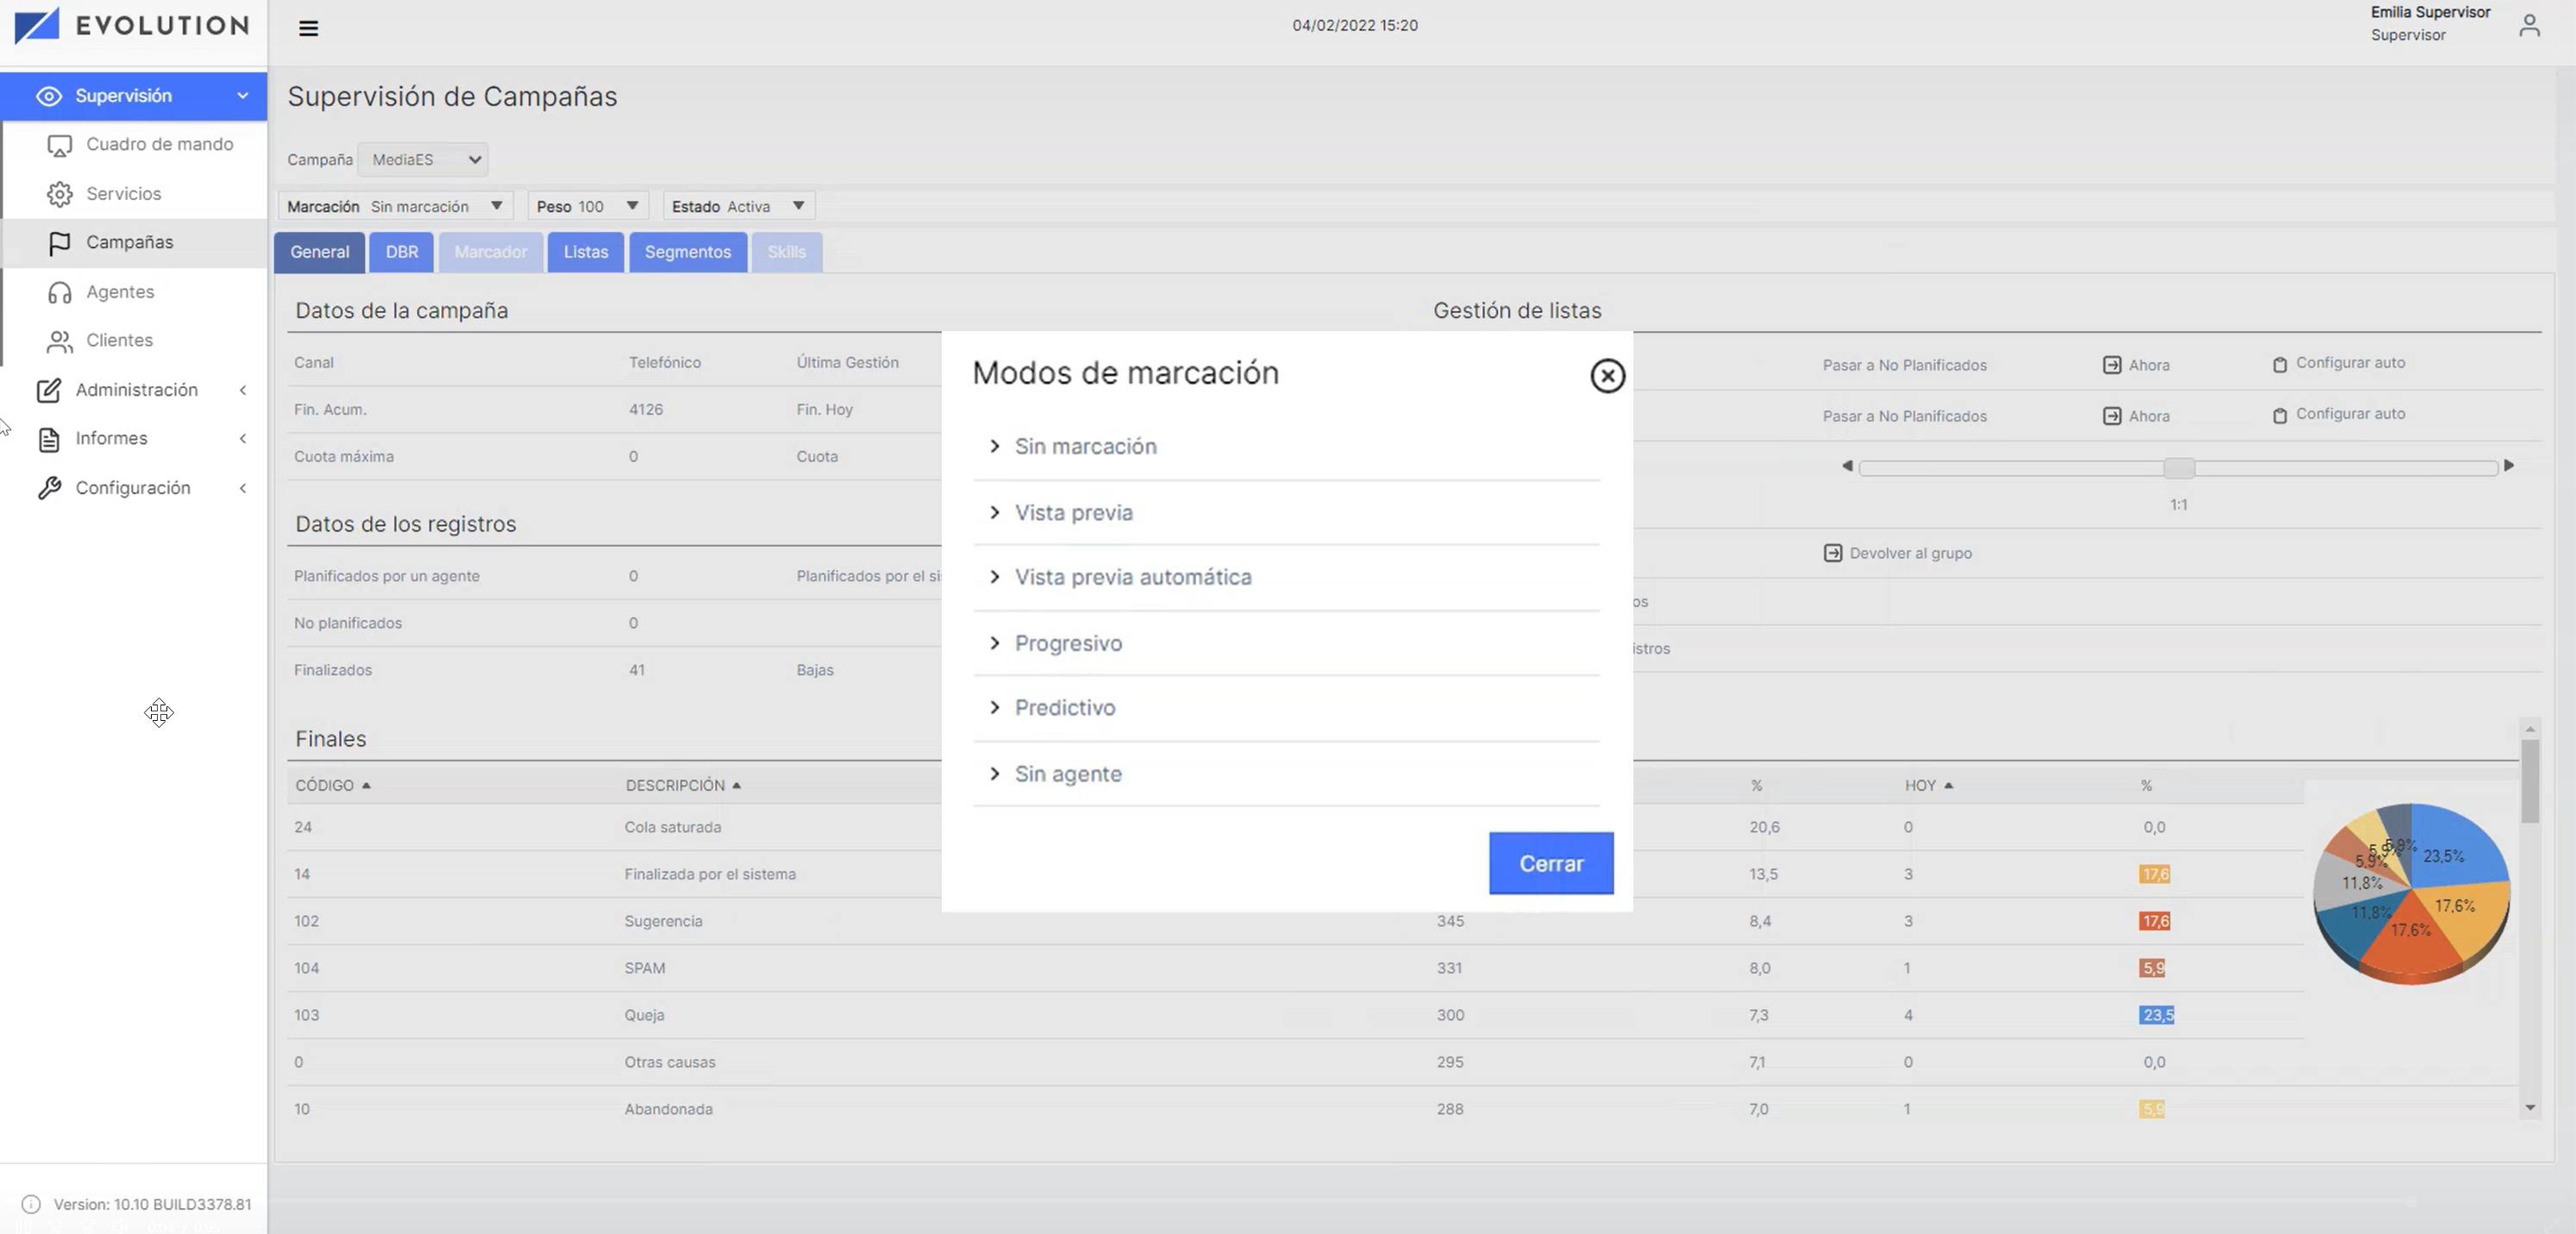Image resolution: width=2576 pixels, height=1234 pixels.
Task: Click the Clientes people icon
Action: (60, 341)
